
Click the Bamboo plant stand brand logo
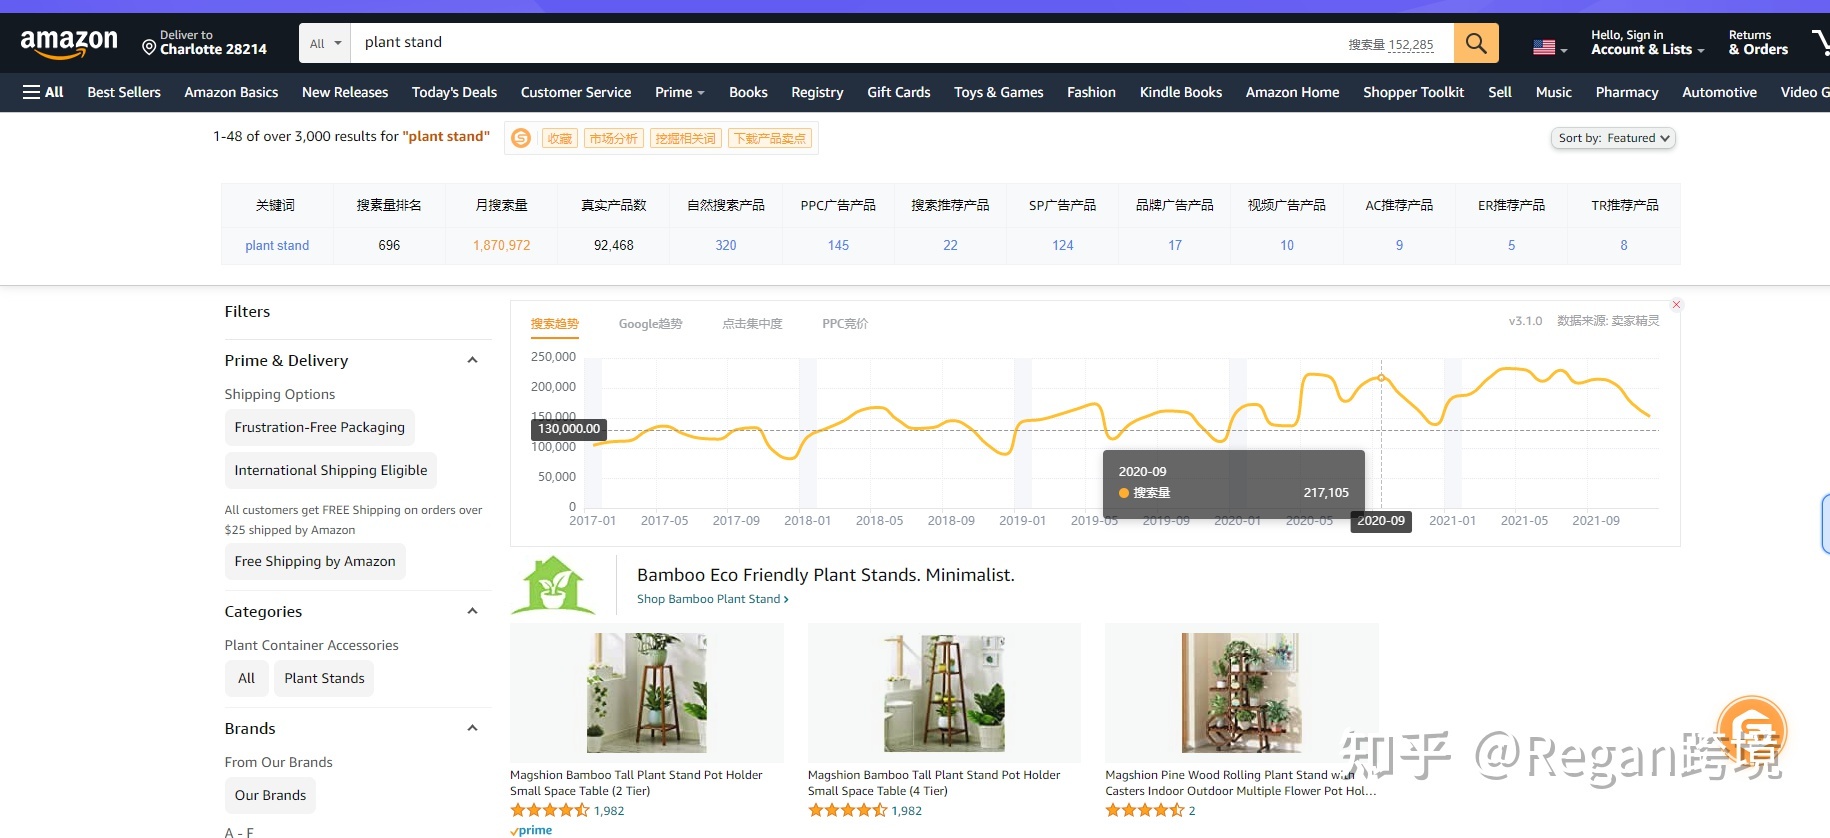554,585
